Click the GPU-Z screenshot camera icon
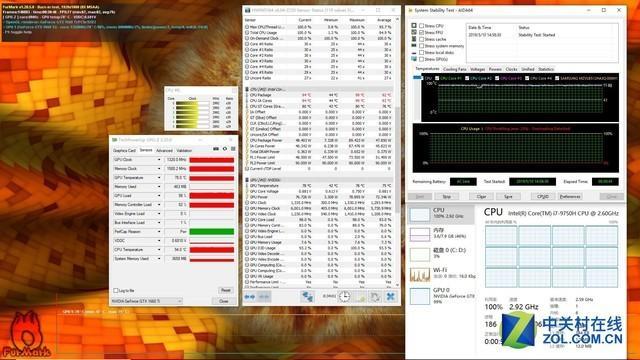The width and height of the screenshot is (640, 360). tap(216, 149)
